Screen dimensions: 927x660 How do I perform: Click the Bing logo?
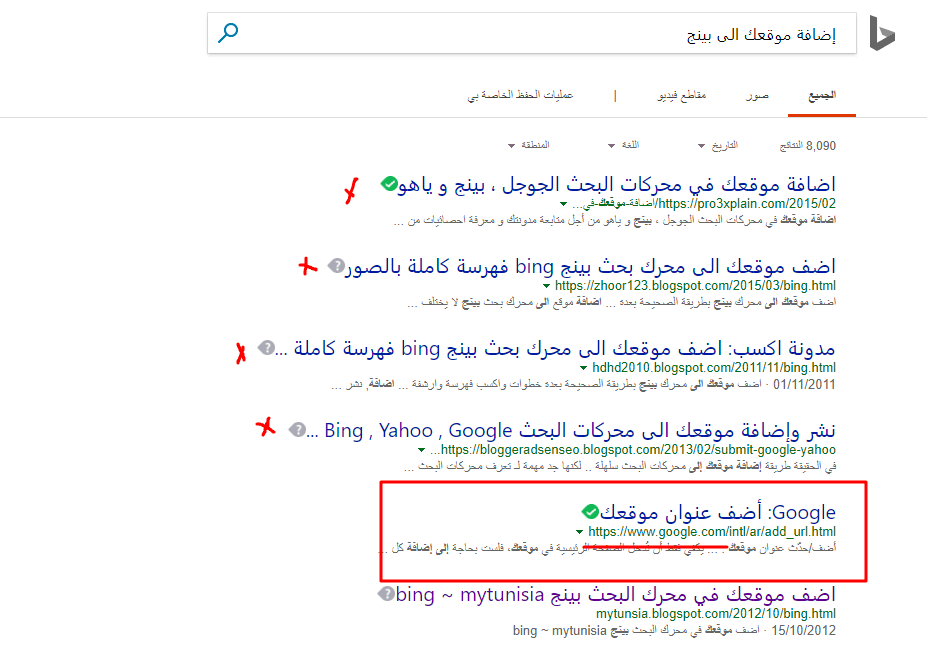(881, 33)
